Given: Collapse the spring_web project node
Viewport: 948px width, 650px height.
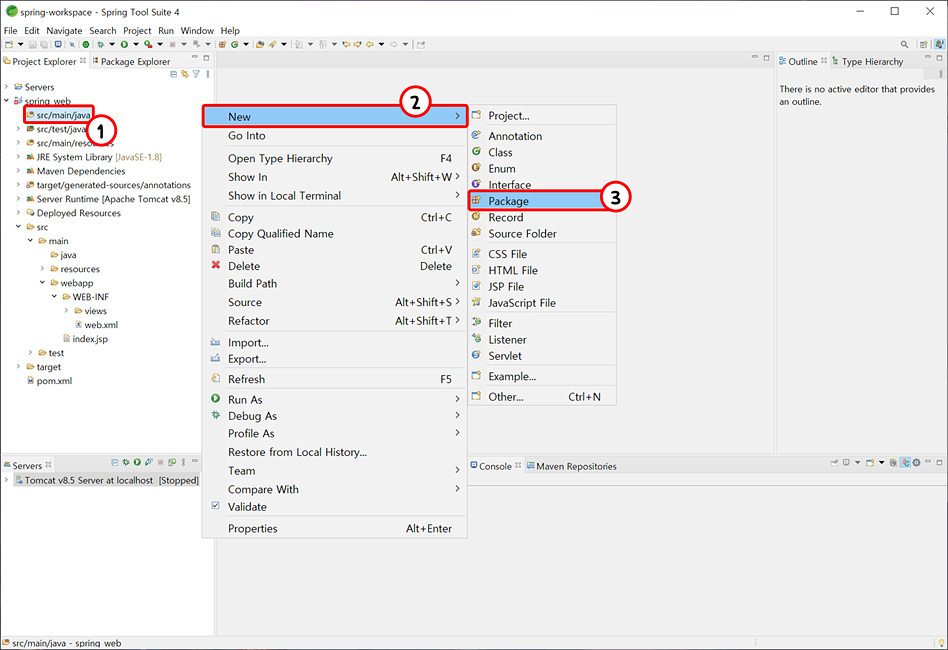Looking at the screenshot, I should point(7,101).
